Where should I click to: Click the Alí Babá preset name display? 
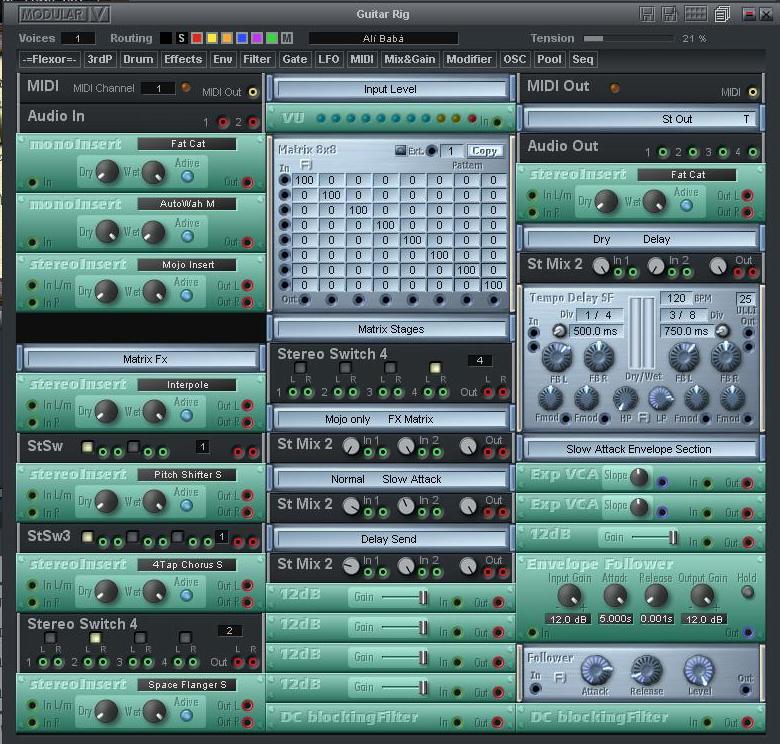tap(383, 38)
